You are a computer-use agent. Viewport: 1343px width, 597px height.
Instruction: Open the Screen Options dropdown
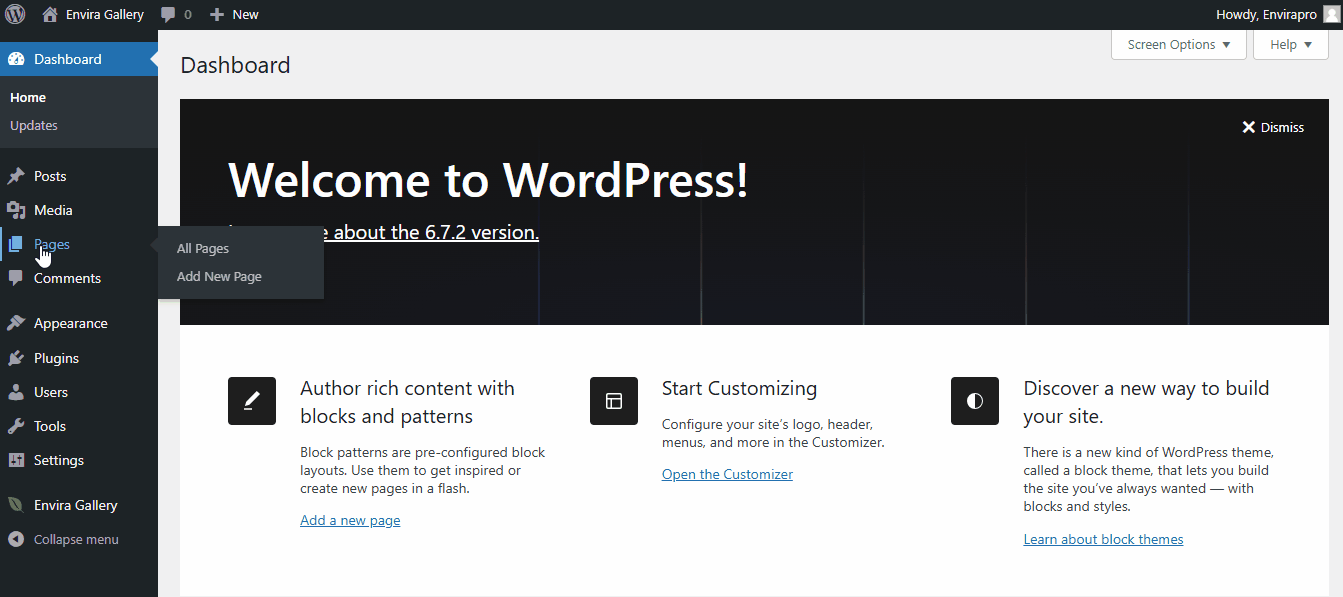pos(1178,44)
